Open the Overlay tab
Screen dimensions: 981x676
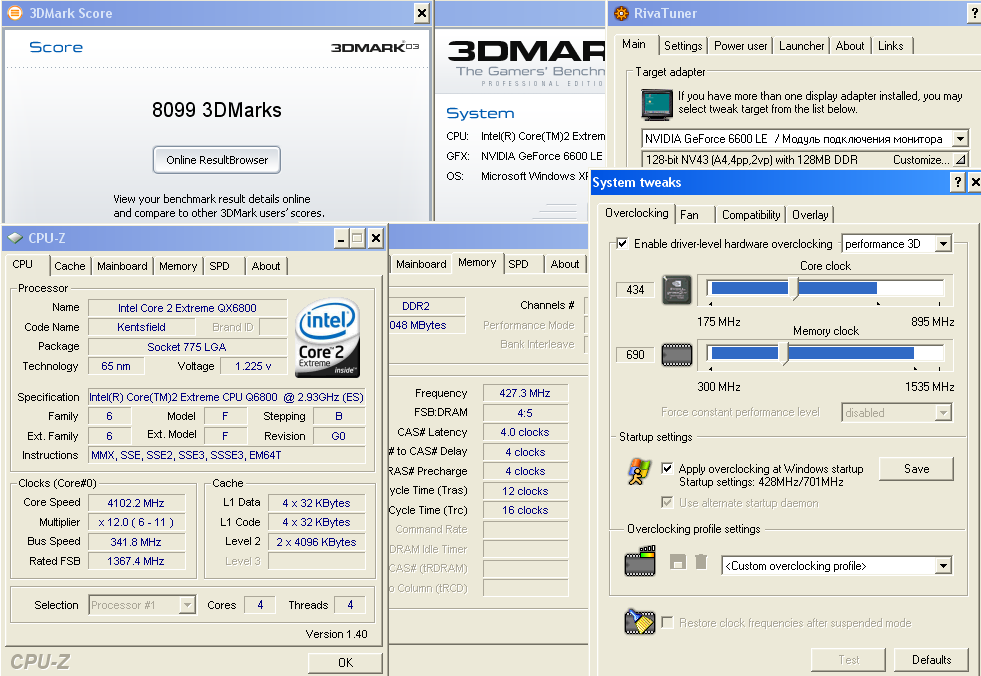[x=810, y=215]
